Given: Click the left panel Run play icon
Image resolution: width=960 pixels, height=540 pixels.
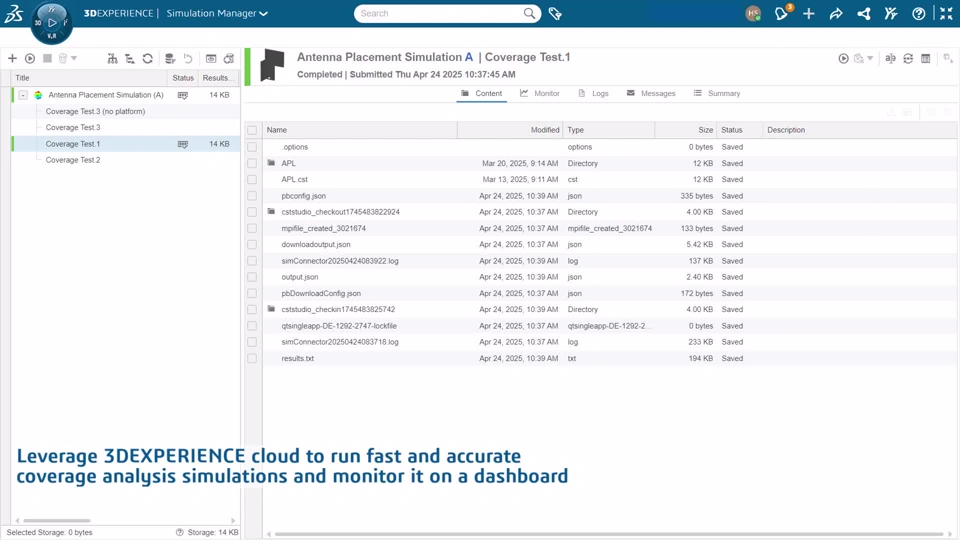Looking at the screenshot, I should point(29,58).
